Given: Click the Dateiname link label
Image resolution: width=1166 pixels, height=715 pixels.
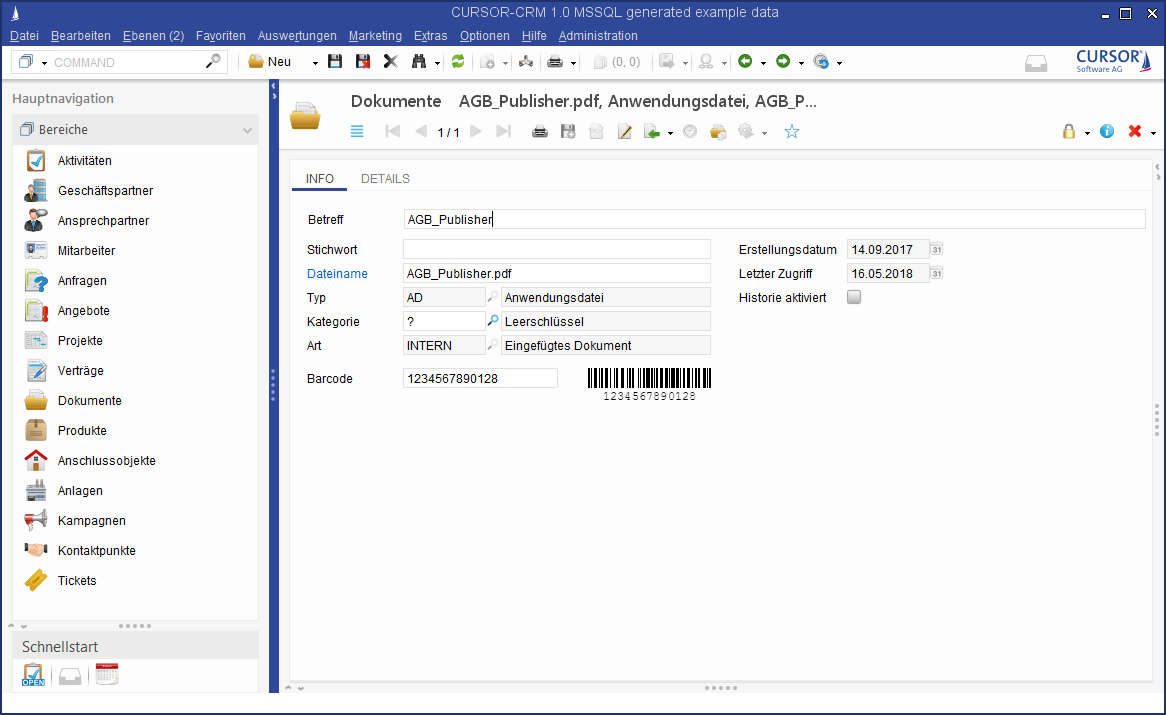Looking at the screenshot, I should tap(337, 274).
